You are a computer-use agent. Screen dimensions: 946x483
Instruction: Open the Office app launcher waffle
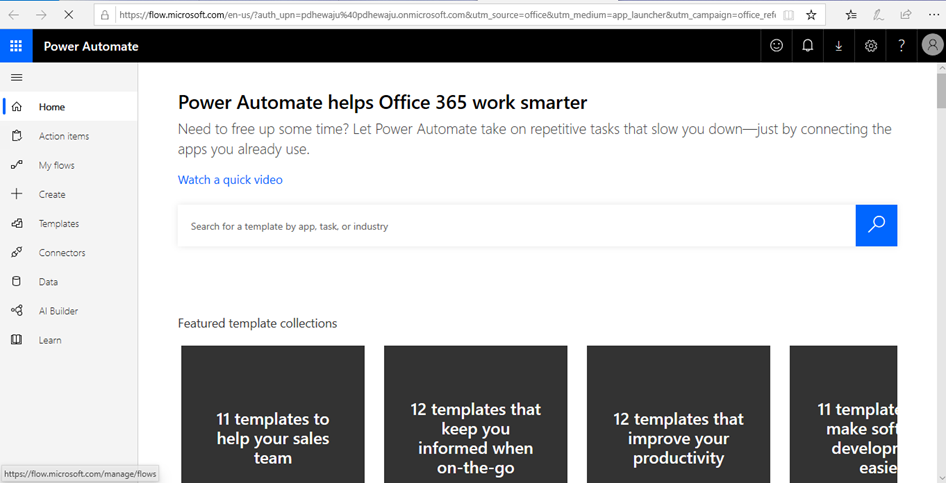pyautogui.click(x=16, y=46)
